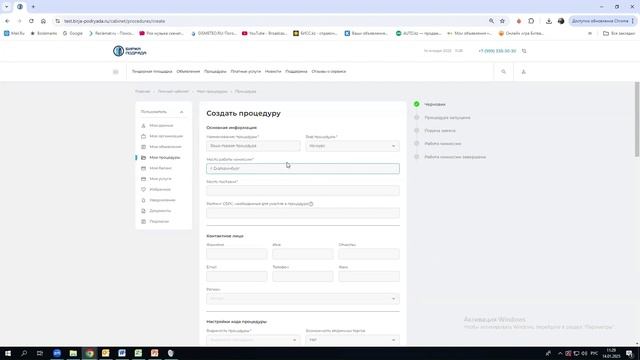Click the Мои процедуры folder icon in the sidebar
Screen dimensions: 640x360
pos(143,158)
